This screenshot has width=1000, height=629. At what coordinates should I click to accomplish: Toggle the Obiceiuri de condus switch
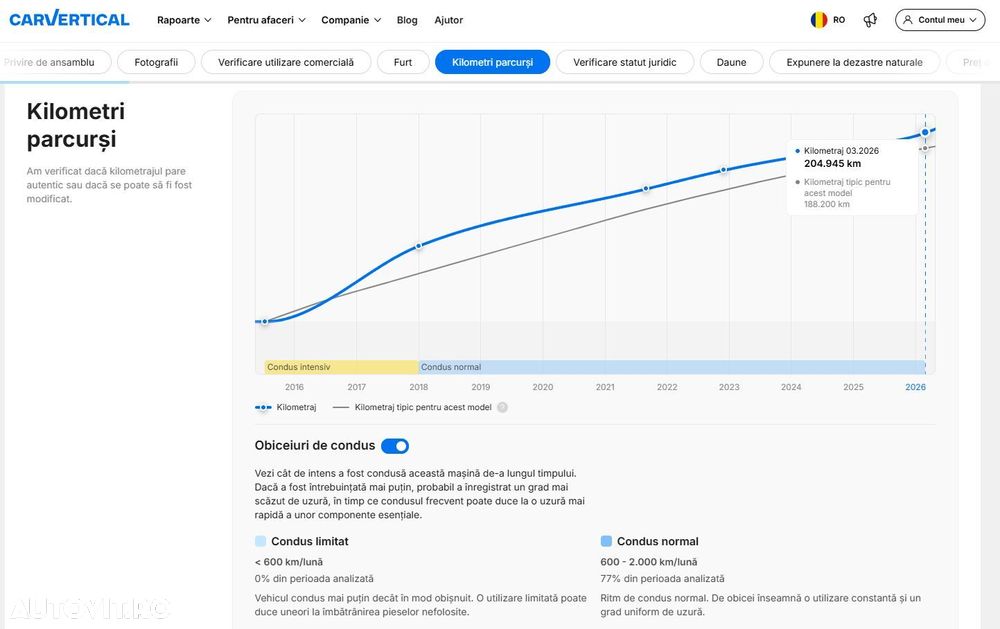click(x=395, y=446)
